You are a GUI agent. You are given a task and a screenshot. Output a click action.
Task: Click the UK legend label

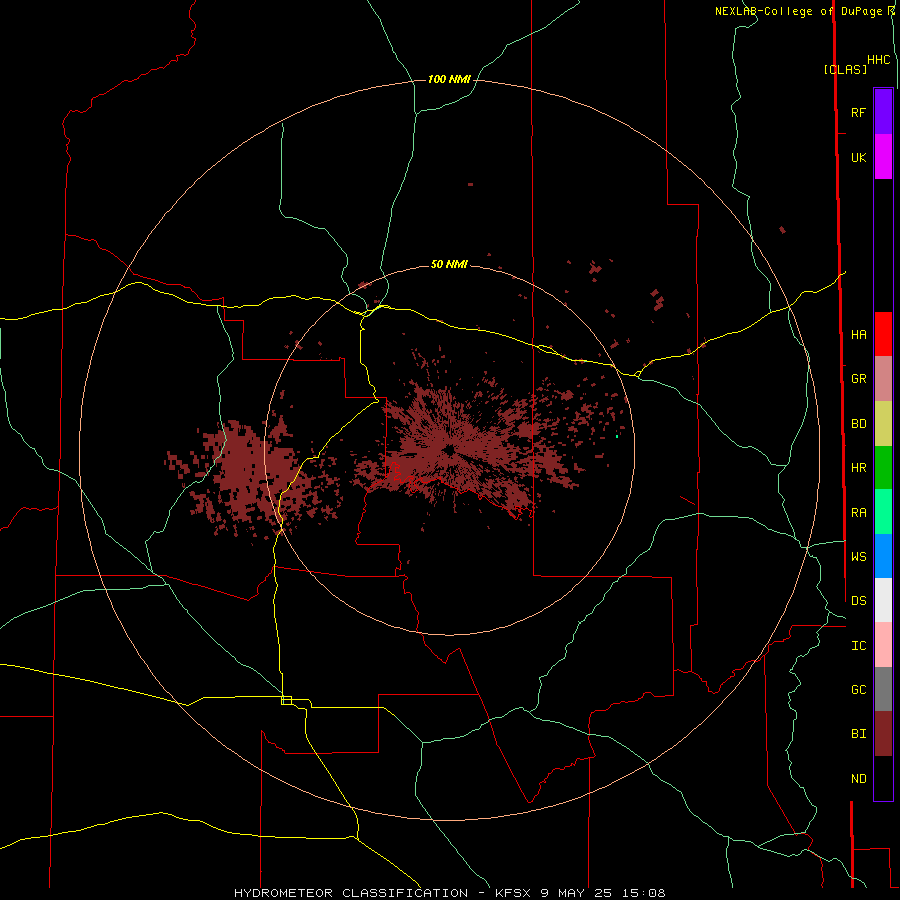[x=858, y=158]
